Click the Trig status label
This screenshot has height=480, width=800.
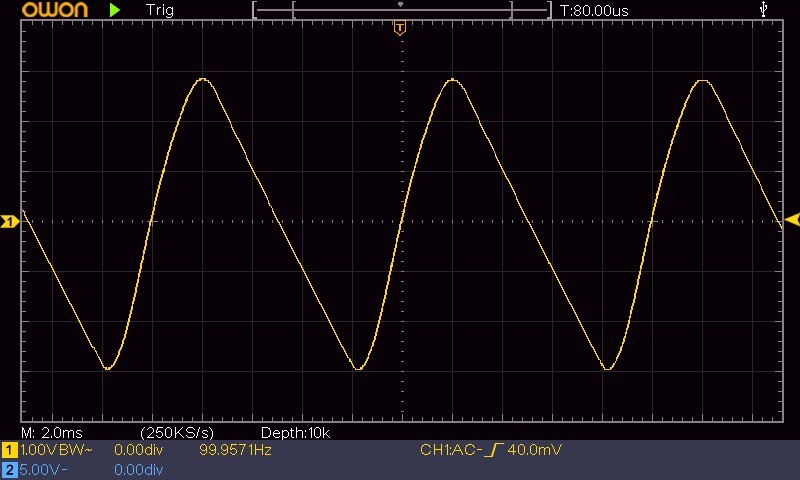click(x=160, y=10)
